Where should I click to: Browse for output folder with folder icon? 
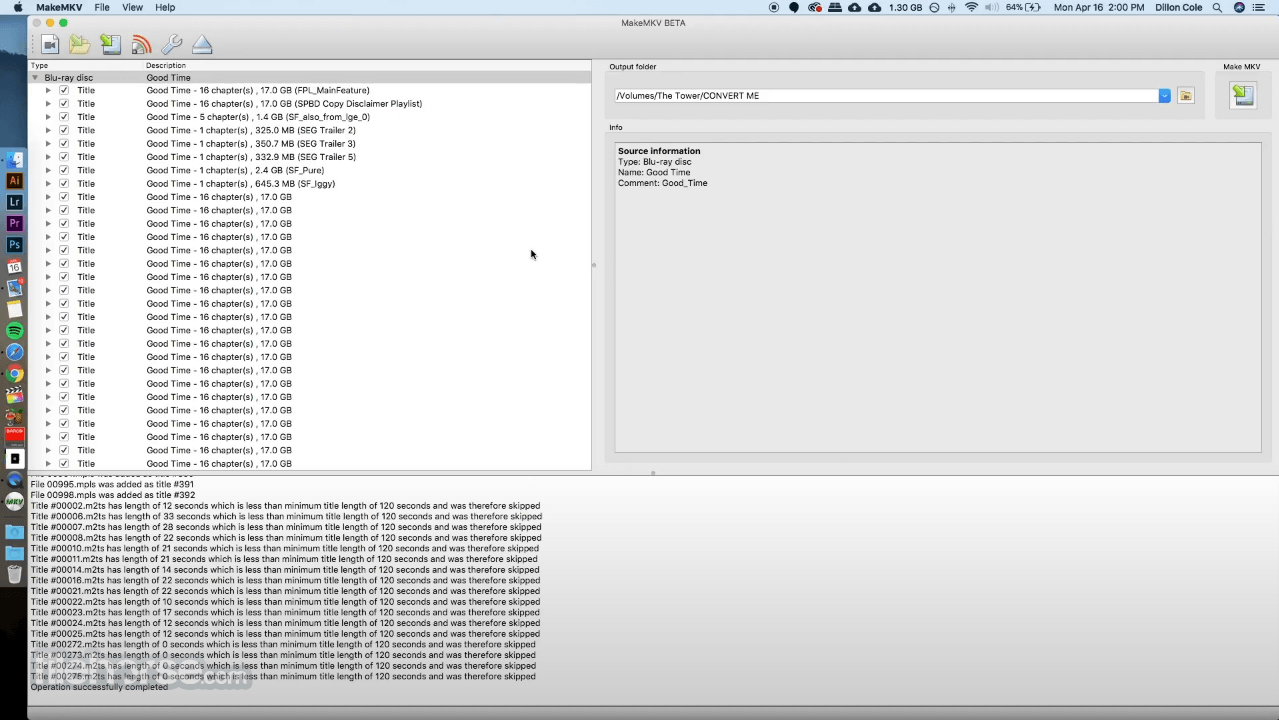tap(1186, 96)
